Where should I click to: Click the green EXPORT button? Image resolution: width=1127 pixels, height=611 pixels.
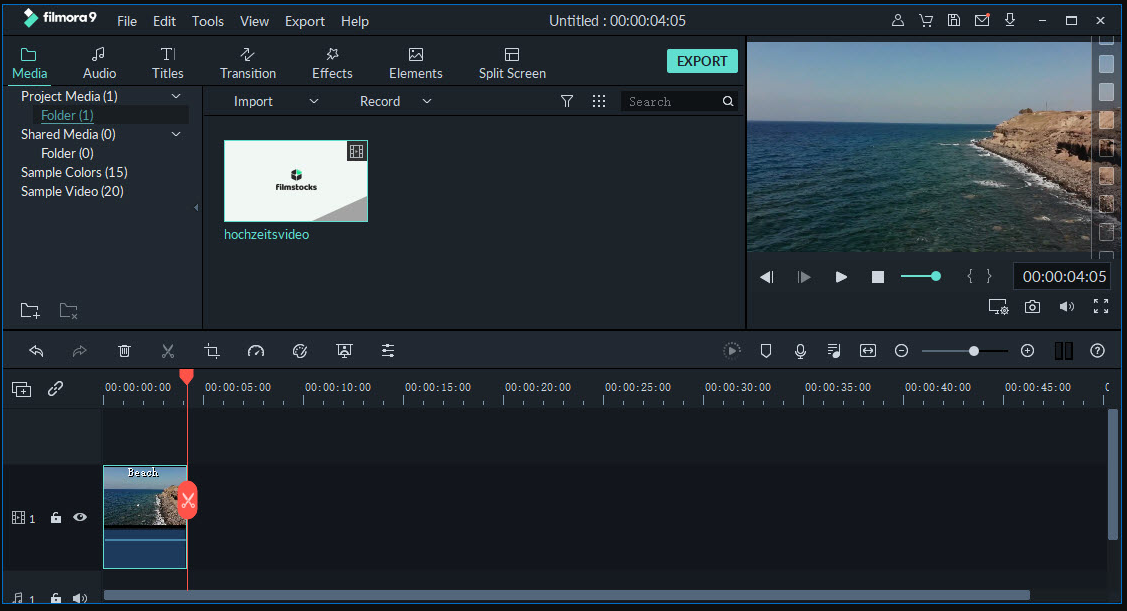pyautogui.click(x=702, y=61)
